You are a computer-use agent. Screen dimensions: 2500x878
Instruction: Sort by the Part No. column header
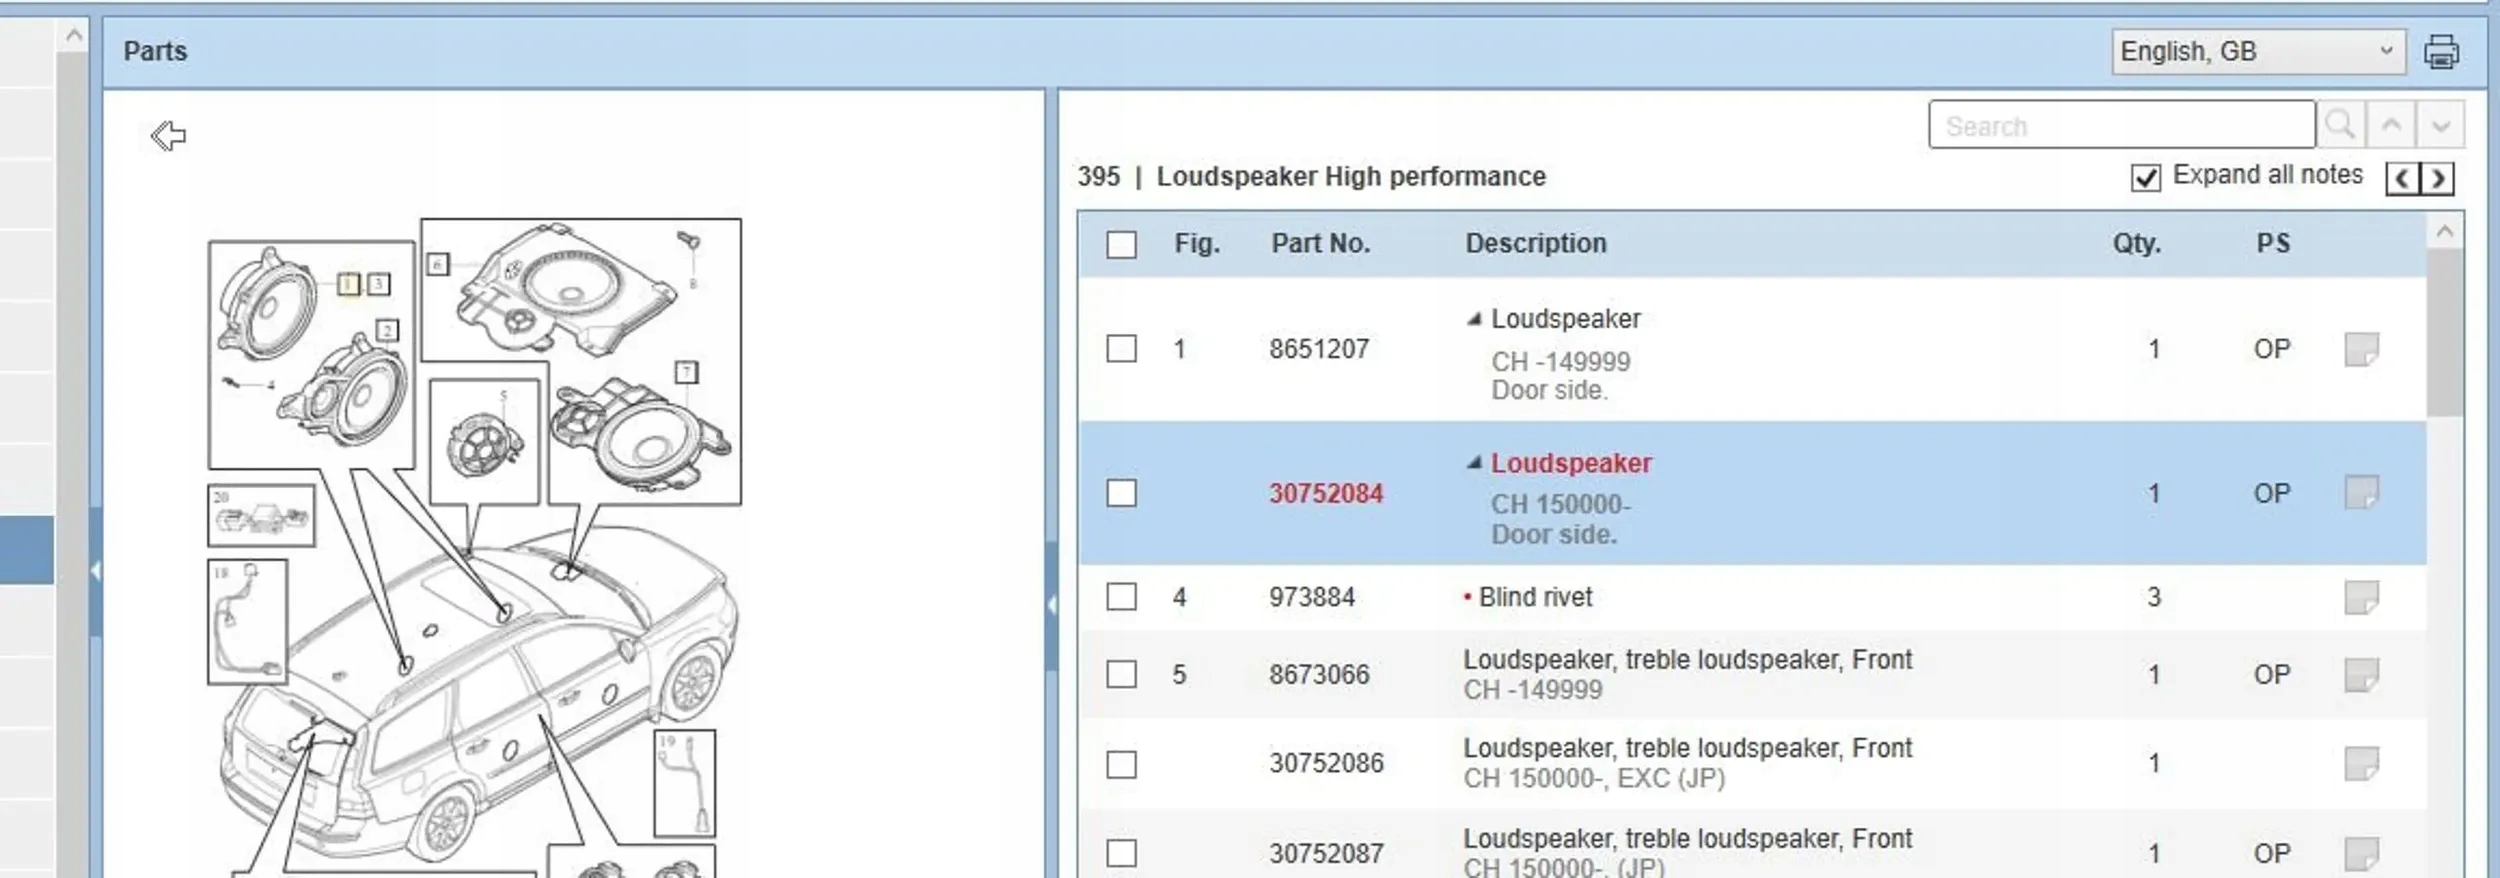click(x=1320, y=243)
